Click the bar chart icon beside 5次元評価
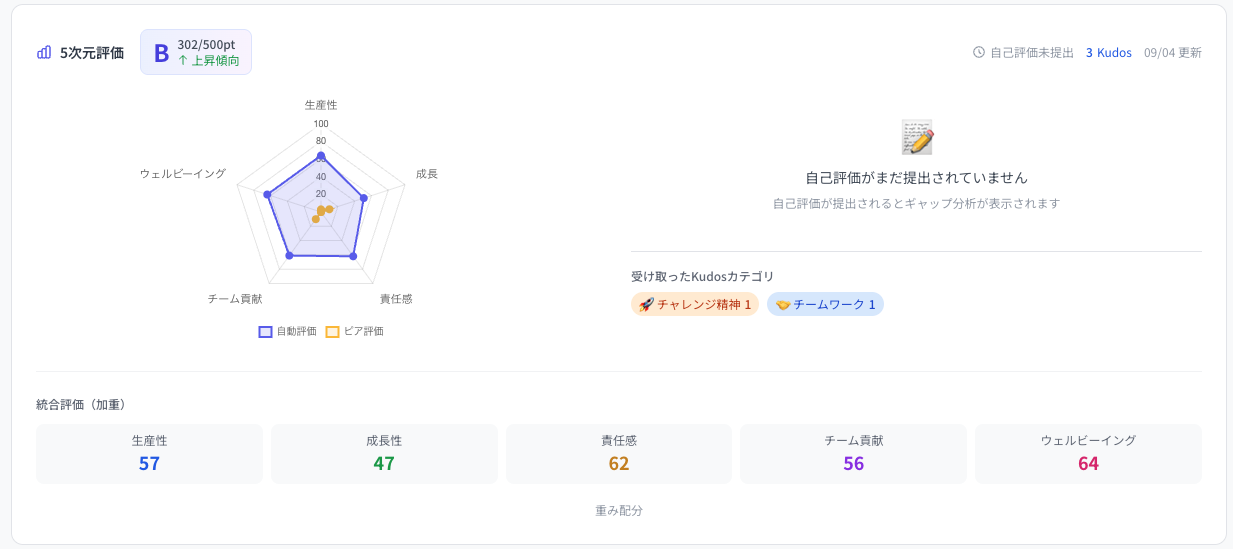This screenshot has width=1233, height=549. pos(44,52)
